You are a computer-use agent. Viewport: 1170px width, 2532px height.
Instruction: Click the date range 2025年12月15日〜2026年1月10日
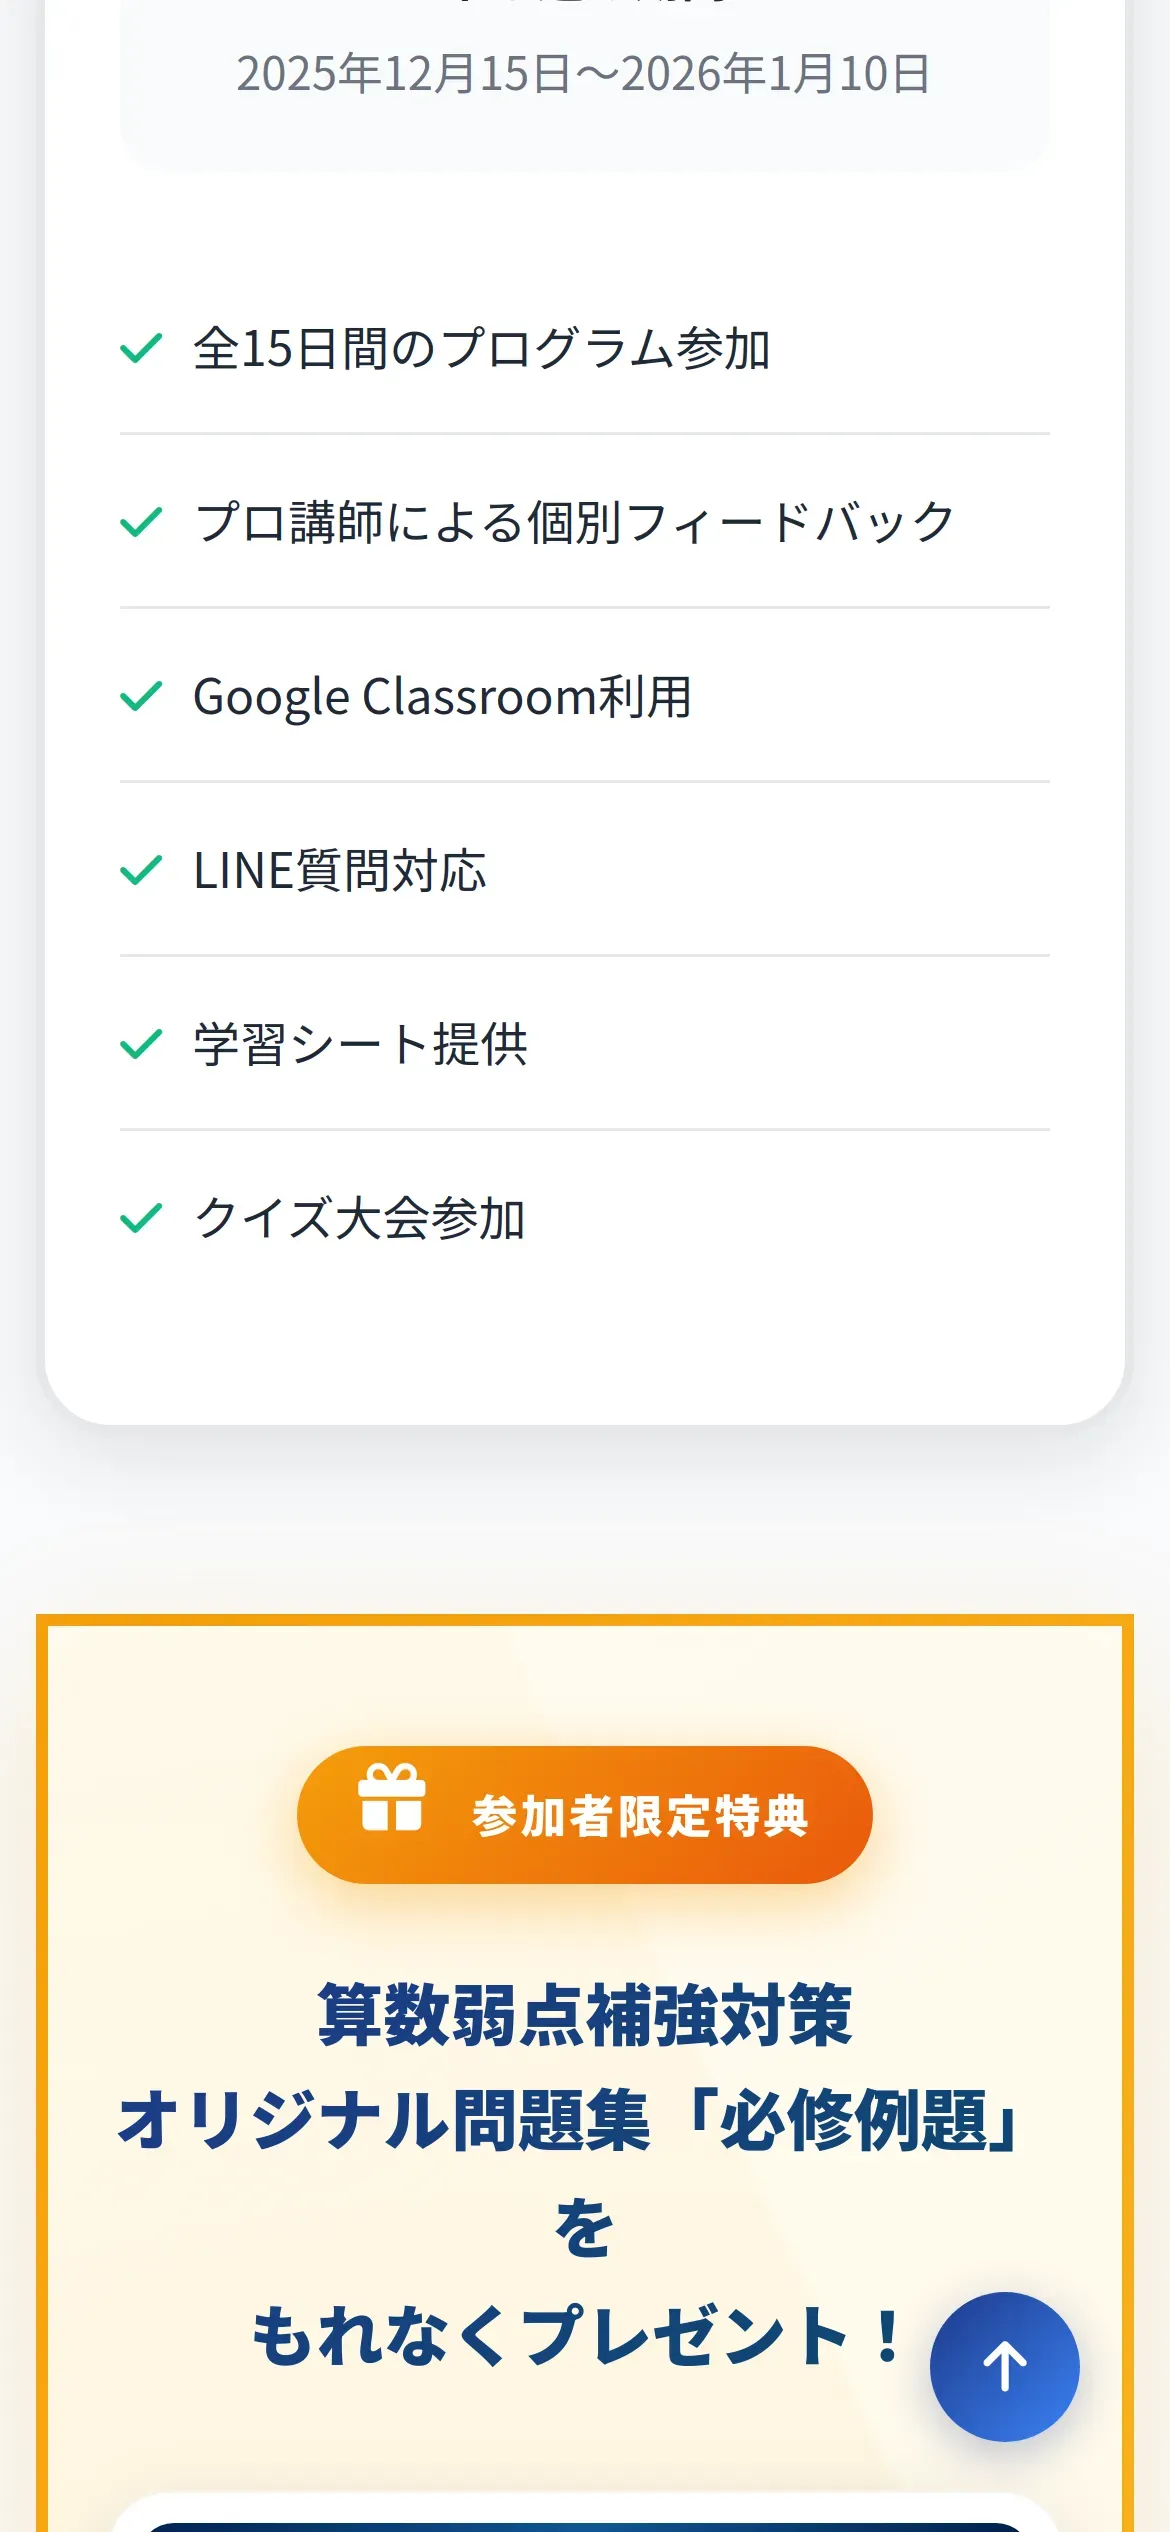tap(584, 74)
